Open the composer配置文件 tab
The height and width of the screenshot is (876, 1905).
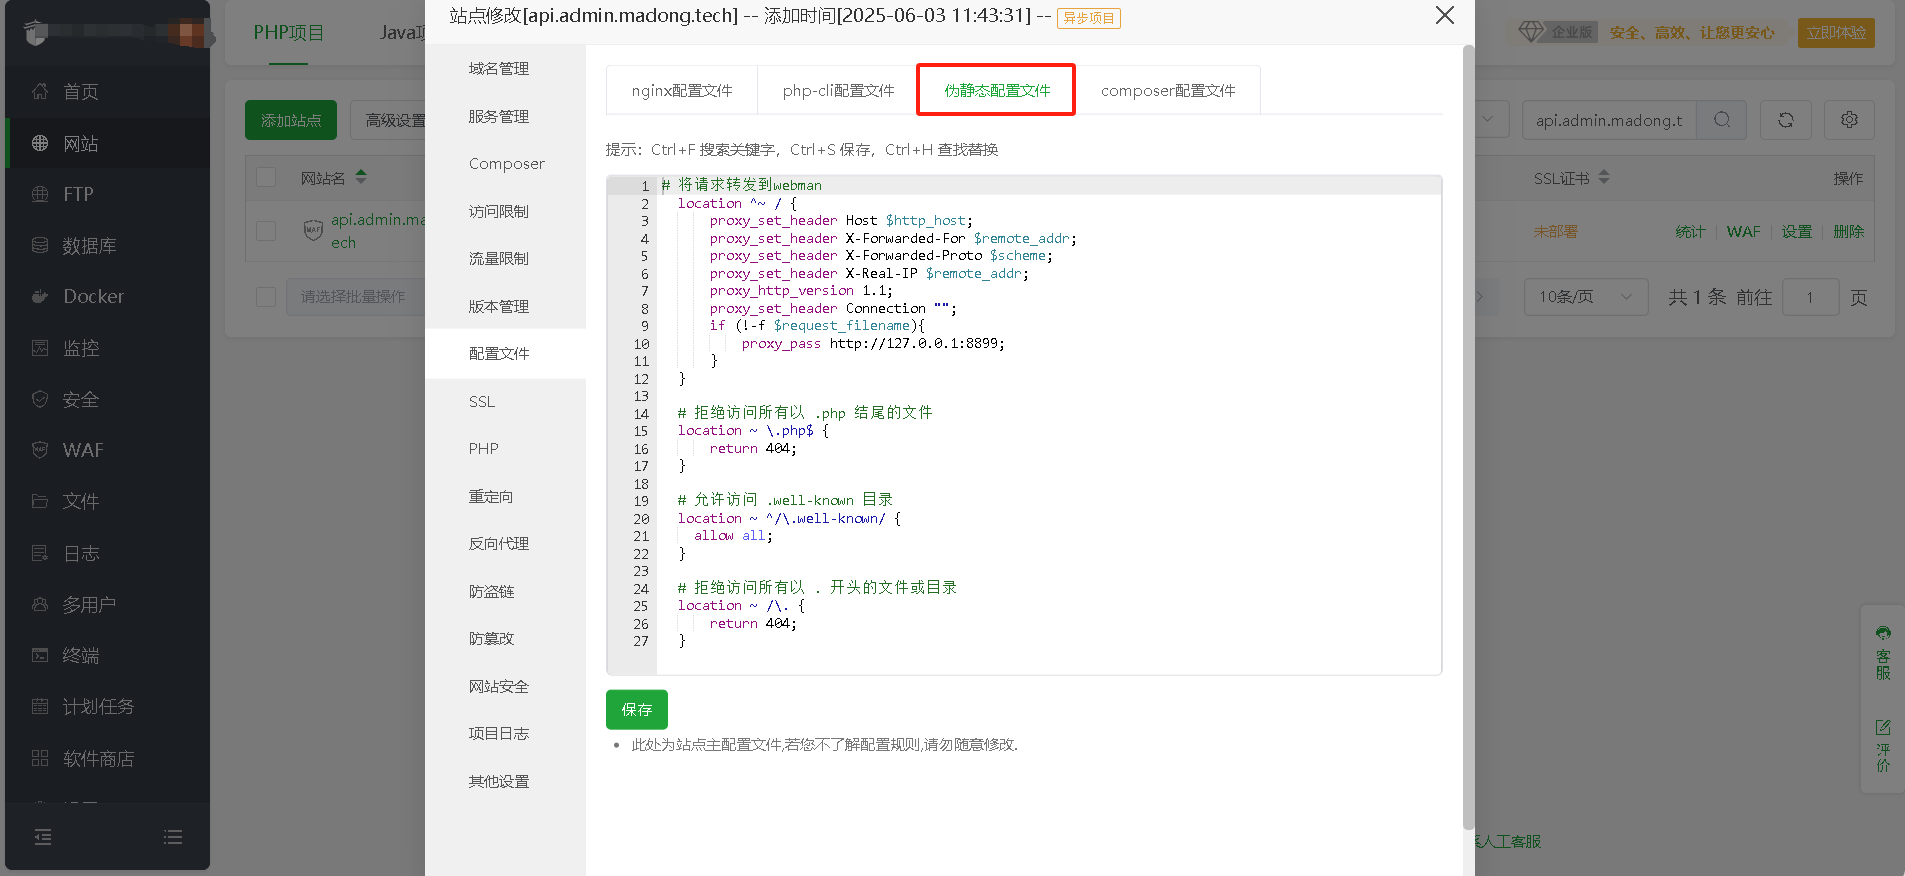pos(1167,91)
